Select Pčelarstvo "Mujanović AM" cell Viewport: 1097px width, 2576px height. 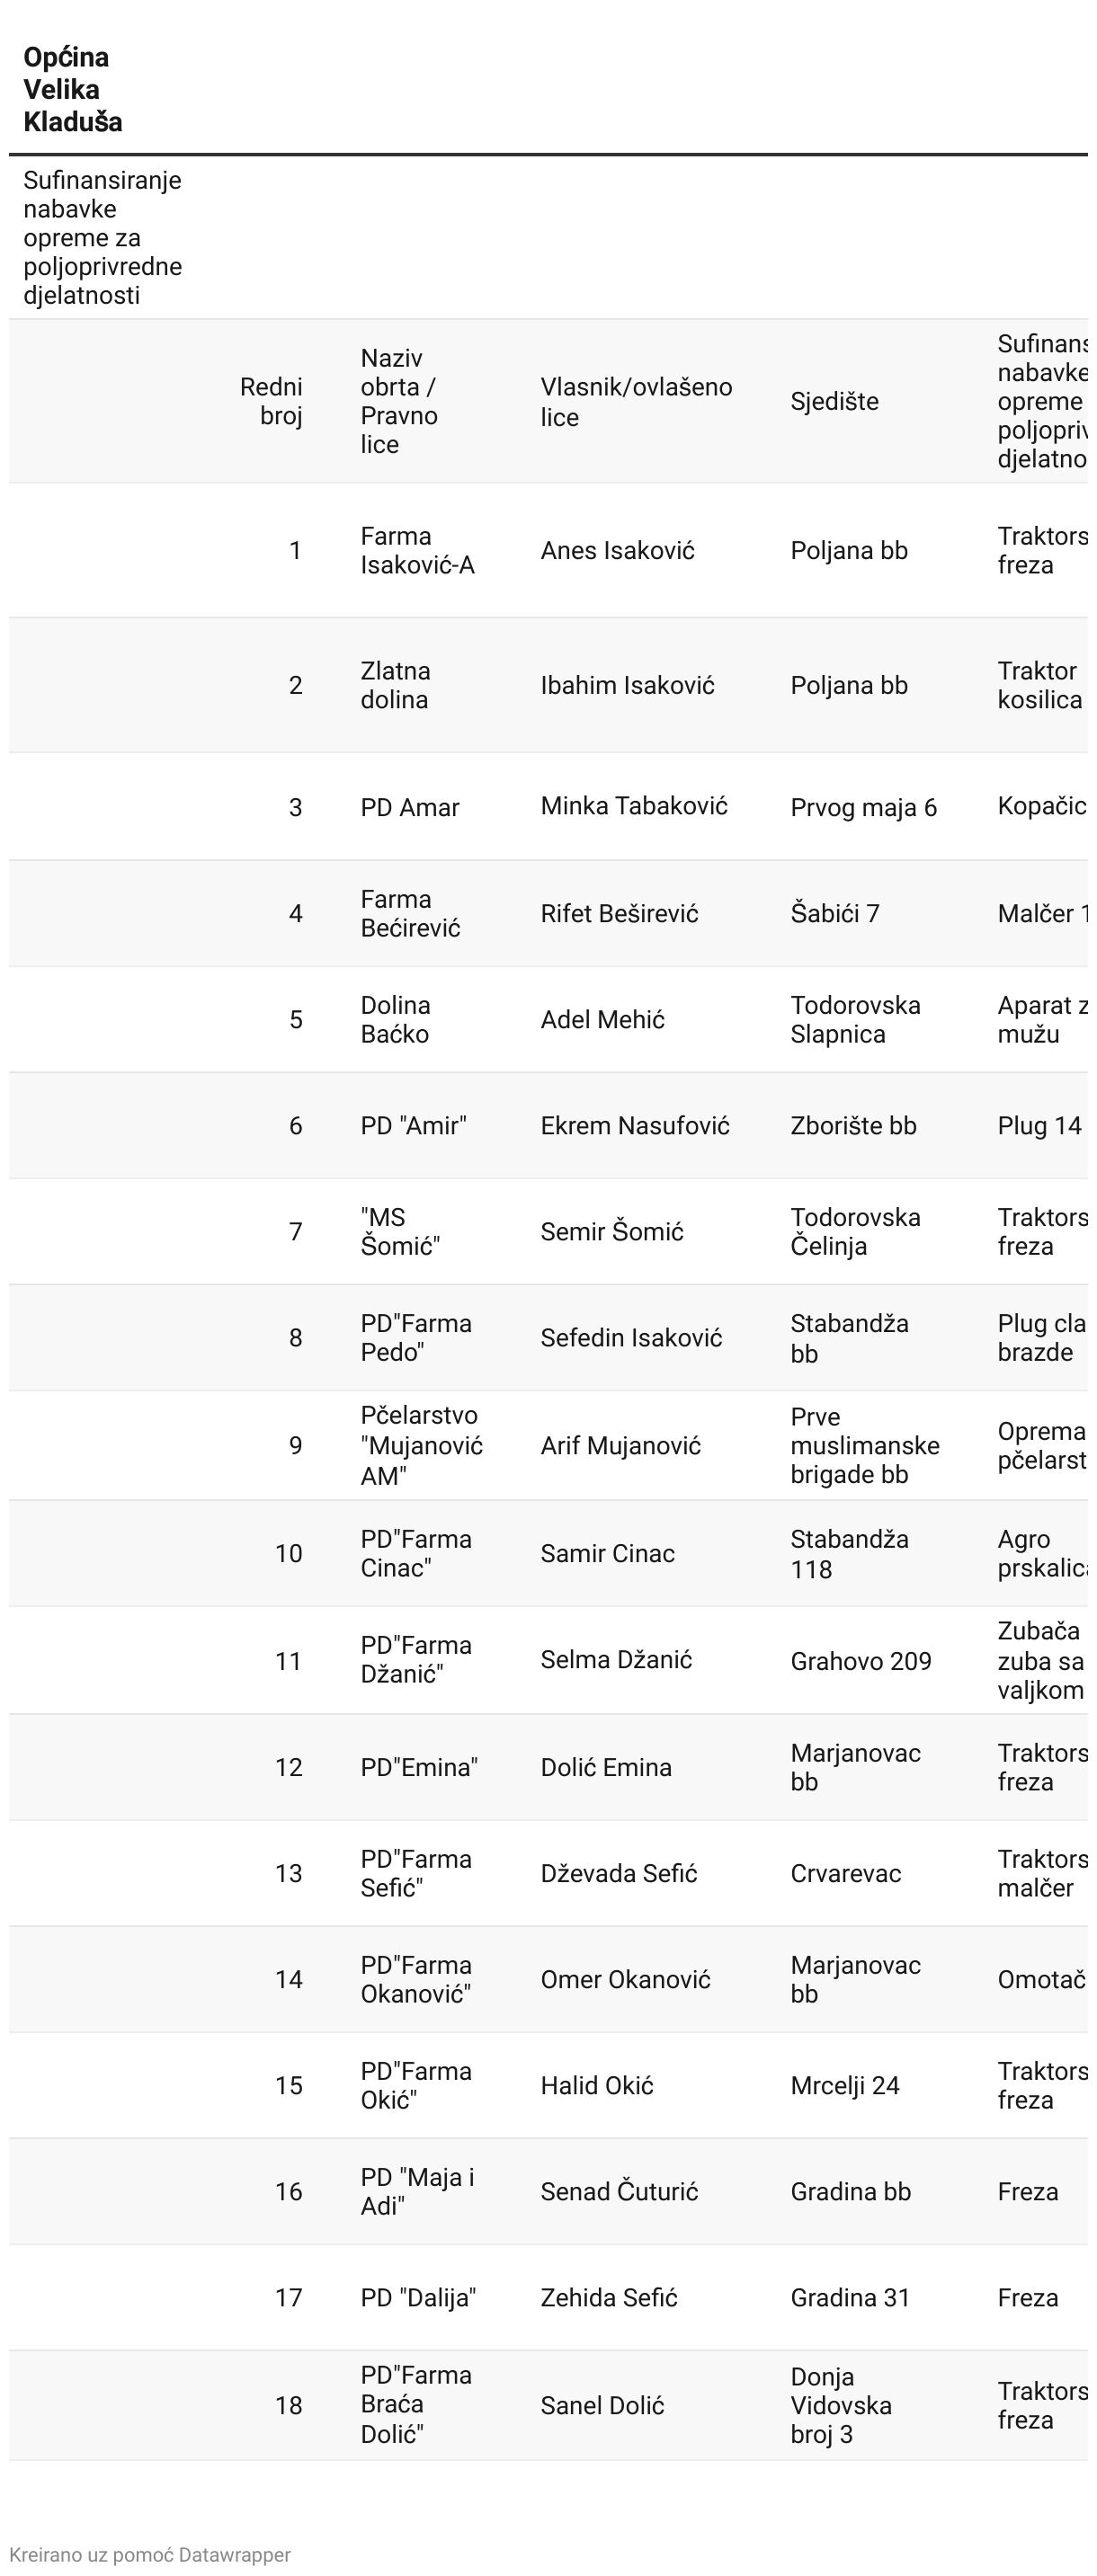(421, 1445)
